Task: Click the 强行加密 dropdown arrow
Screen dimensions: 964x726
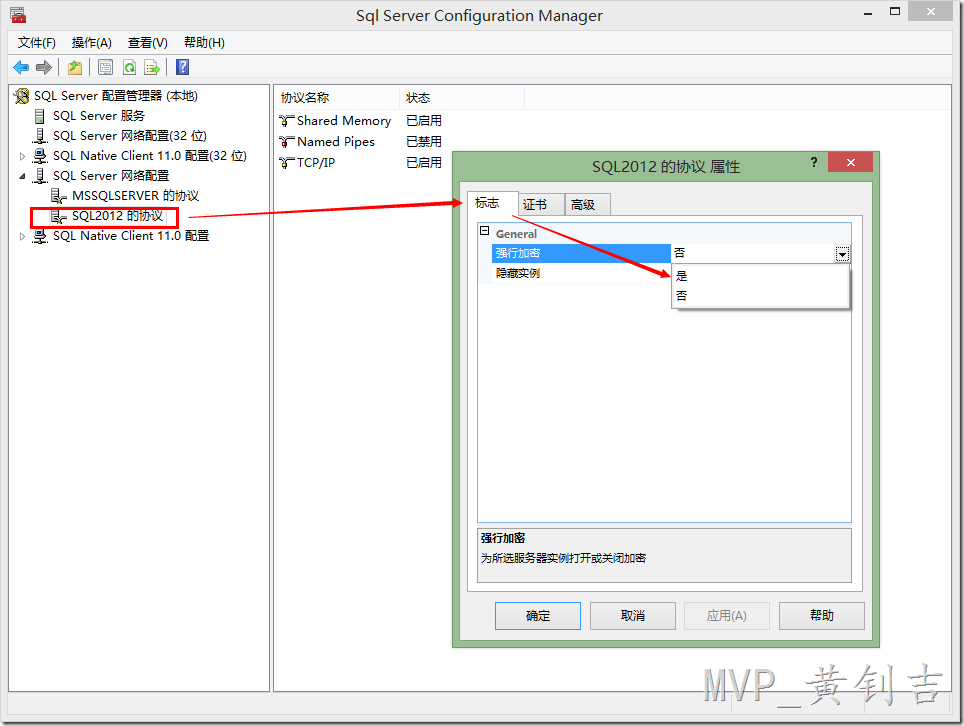Action: (842, 254)
